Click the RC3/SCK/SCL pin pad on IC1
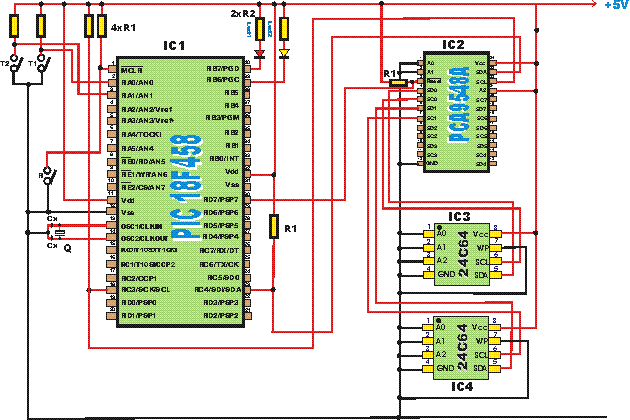 pyautogui.click(x=112, y=290)
